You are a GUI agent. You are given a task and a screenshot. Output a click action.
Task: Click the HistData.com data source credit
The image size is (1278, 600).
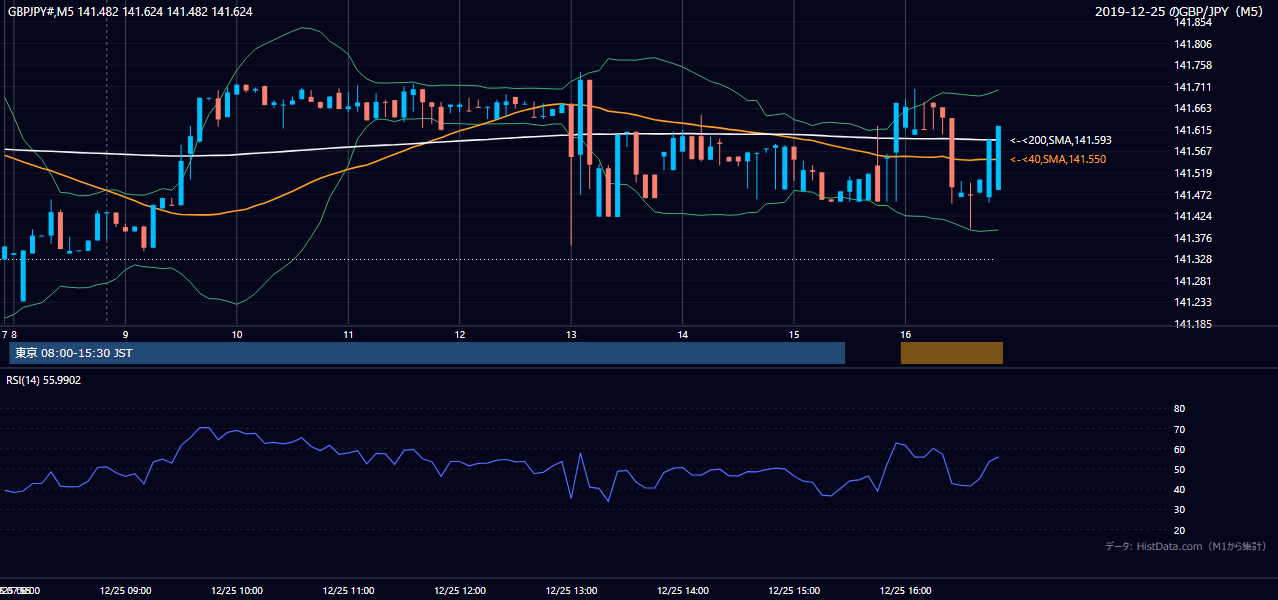[x=1186, y=546]
